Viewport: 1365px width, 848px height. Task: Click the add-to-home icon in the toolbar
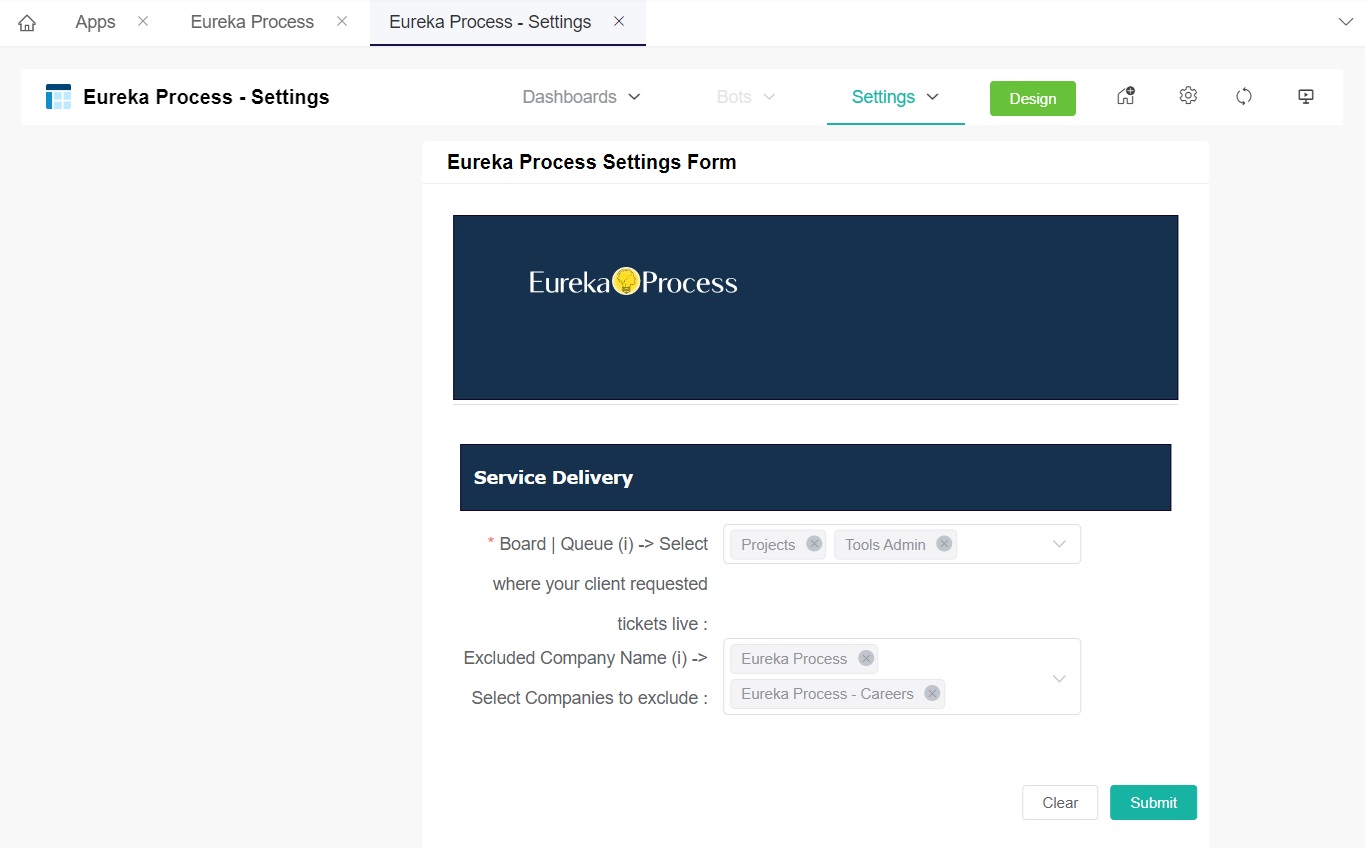pos(1125,95)
